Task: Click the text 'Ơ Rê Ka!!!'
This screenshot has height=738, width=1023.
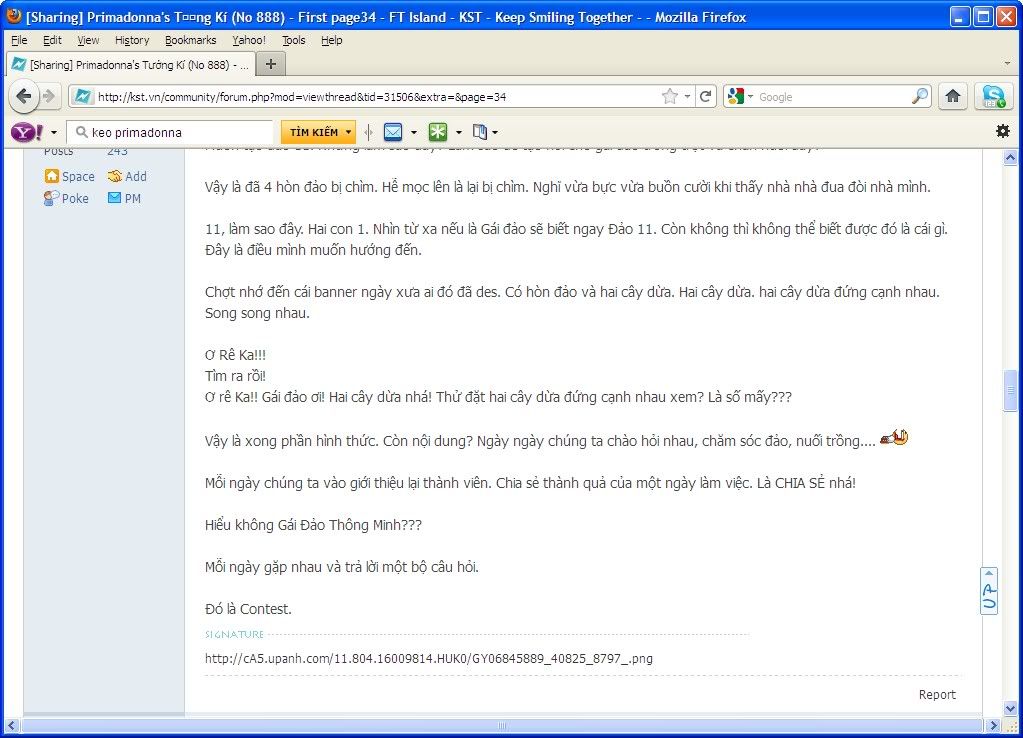Action: (236, 355)
